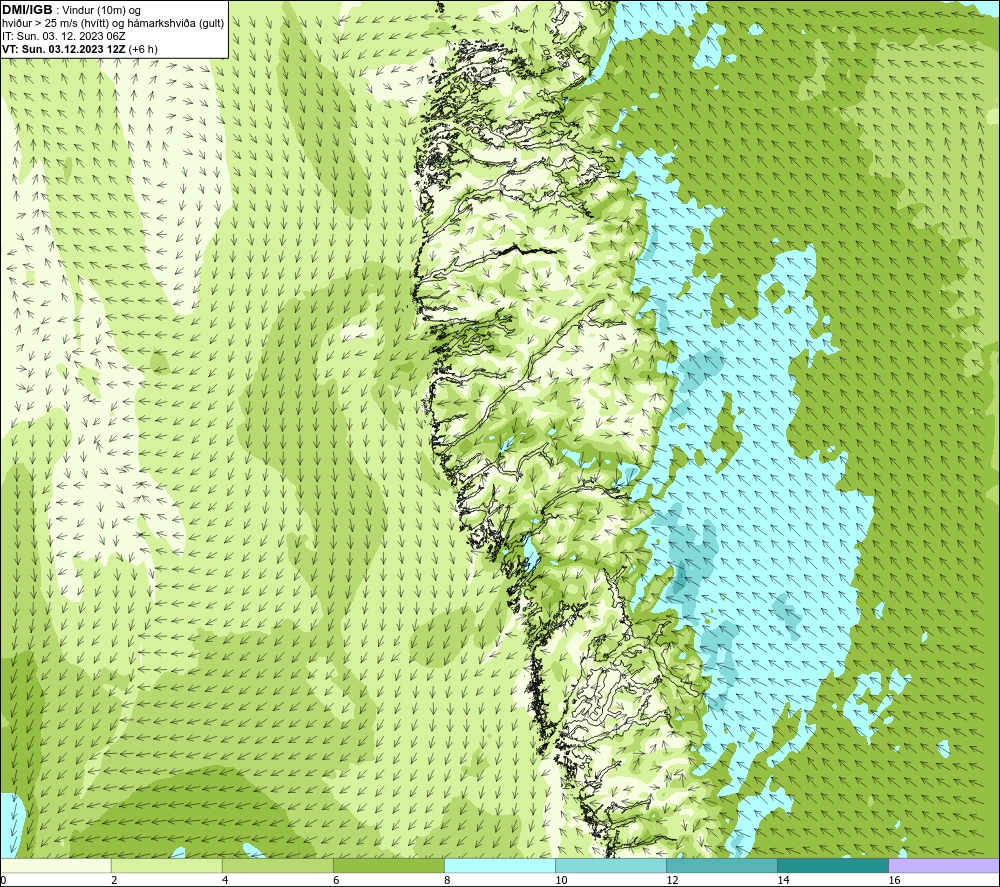
Task: Click the purple legend swatch above 16 m/s
Action: tap(944, 865)
